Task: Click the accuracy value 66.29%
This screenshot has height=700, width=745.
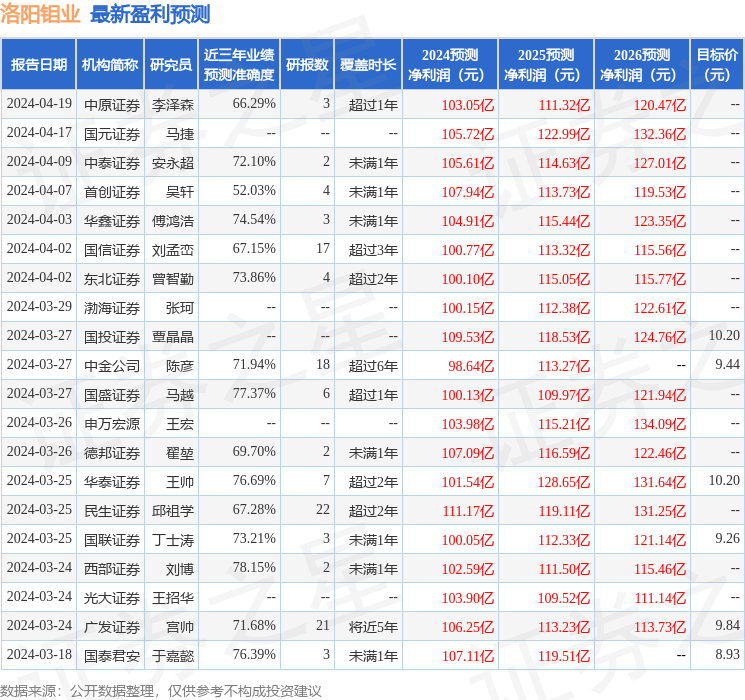Action: [x=254, y=103]
